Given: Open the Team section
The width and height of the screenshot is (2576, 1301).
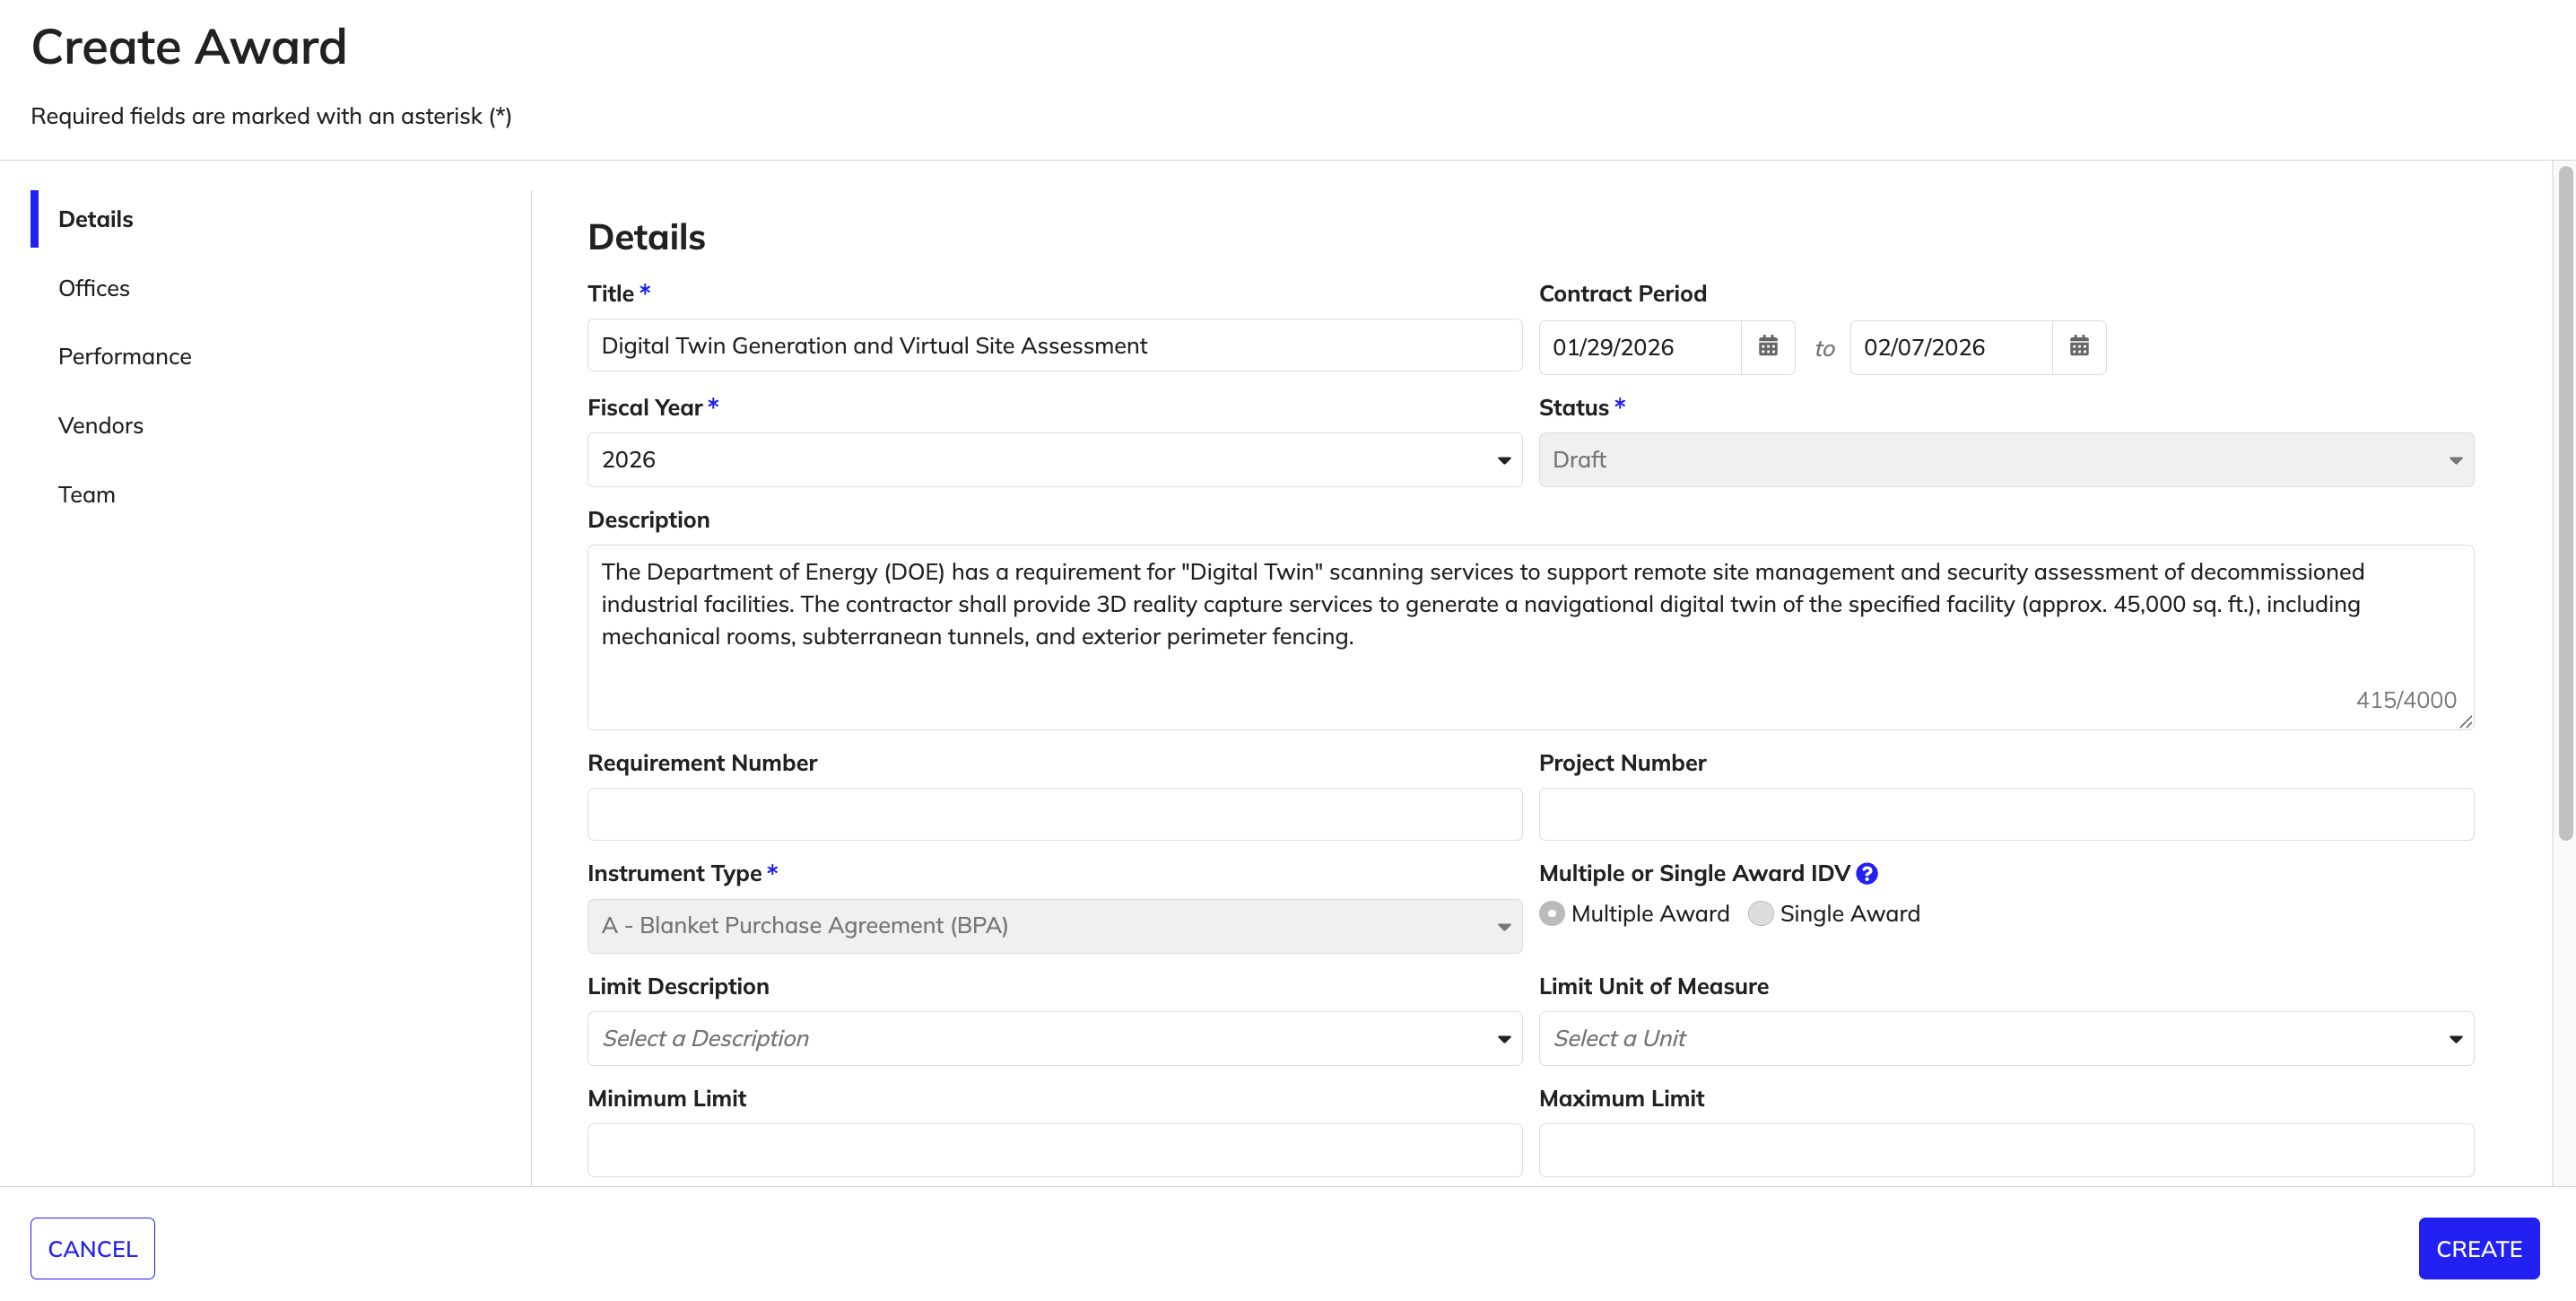Looking at the screenshot, I should click(x=86, y=494).
